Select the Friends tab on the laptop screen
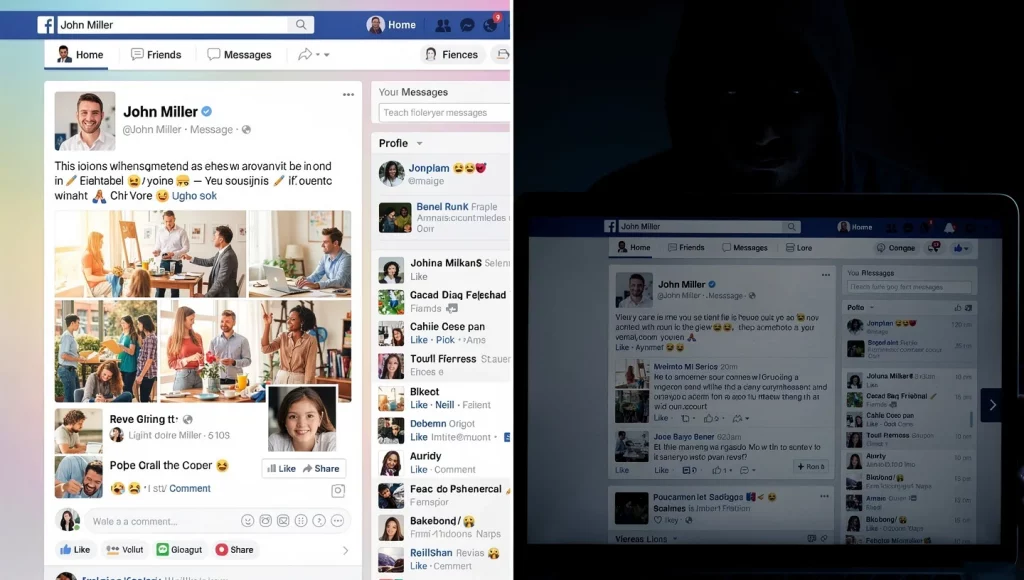1024x580 pixels. [x=686, y=248]
